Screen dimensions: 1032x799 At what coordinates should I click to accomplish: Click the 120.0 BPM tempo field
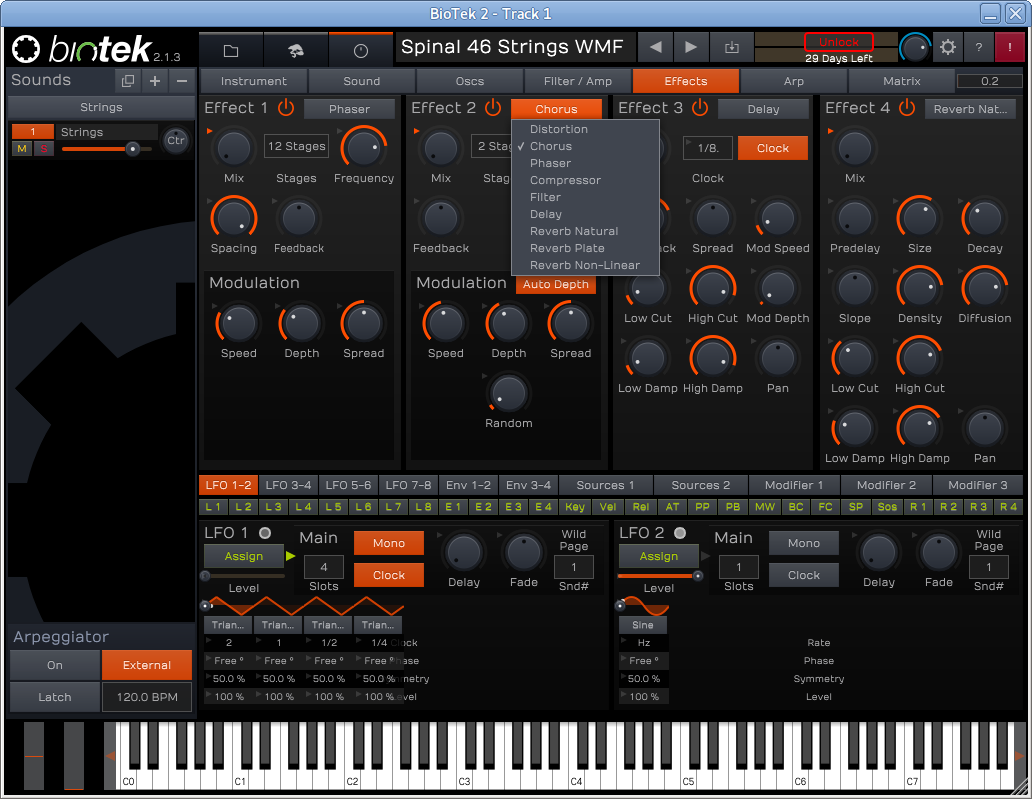pos(147,697)
